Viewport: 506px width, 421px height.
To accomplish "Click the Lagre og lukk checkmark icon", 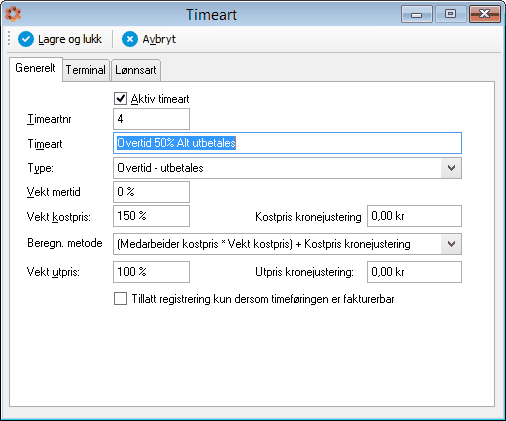I will tap(26, 39).
